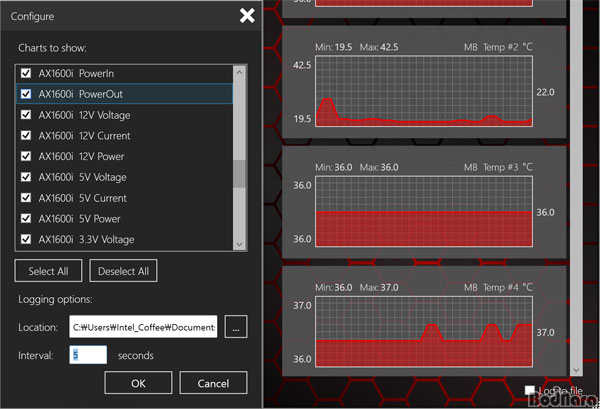
Task: Click MB Temp #4 title text
Action: 498,287
